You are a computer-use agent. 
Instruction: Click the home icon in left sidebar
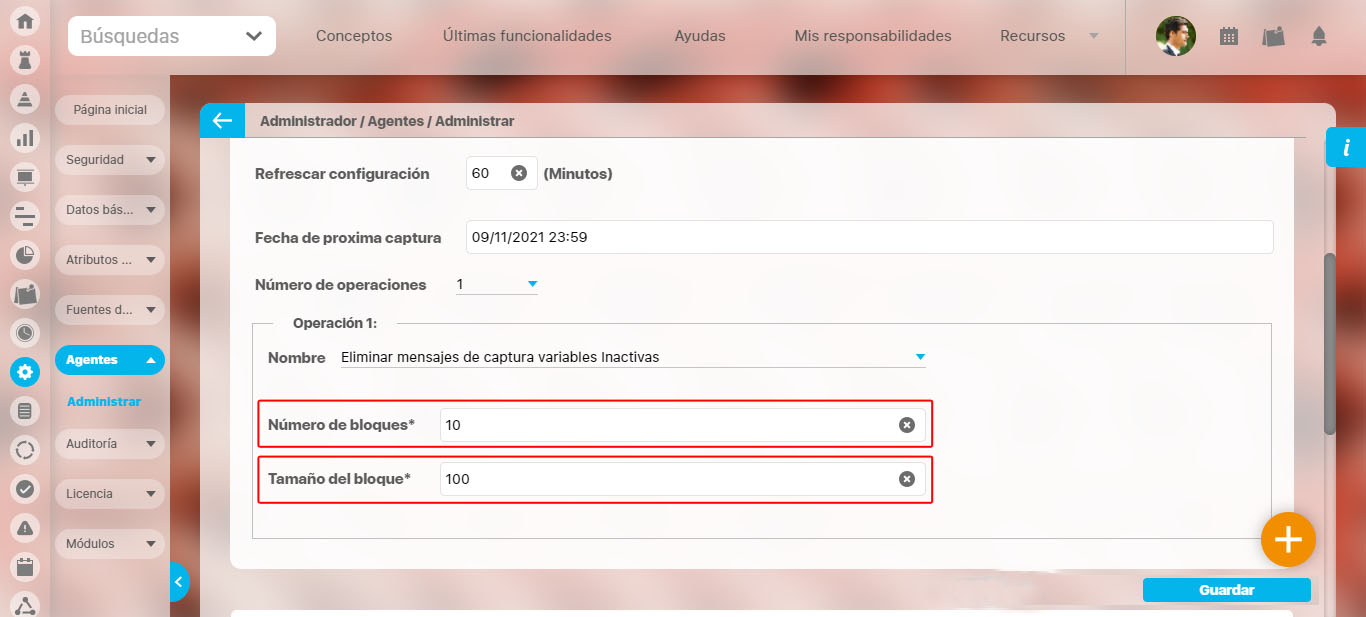[25, 21]
